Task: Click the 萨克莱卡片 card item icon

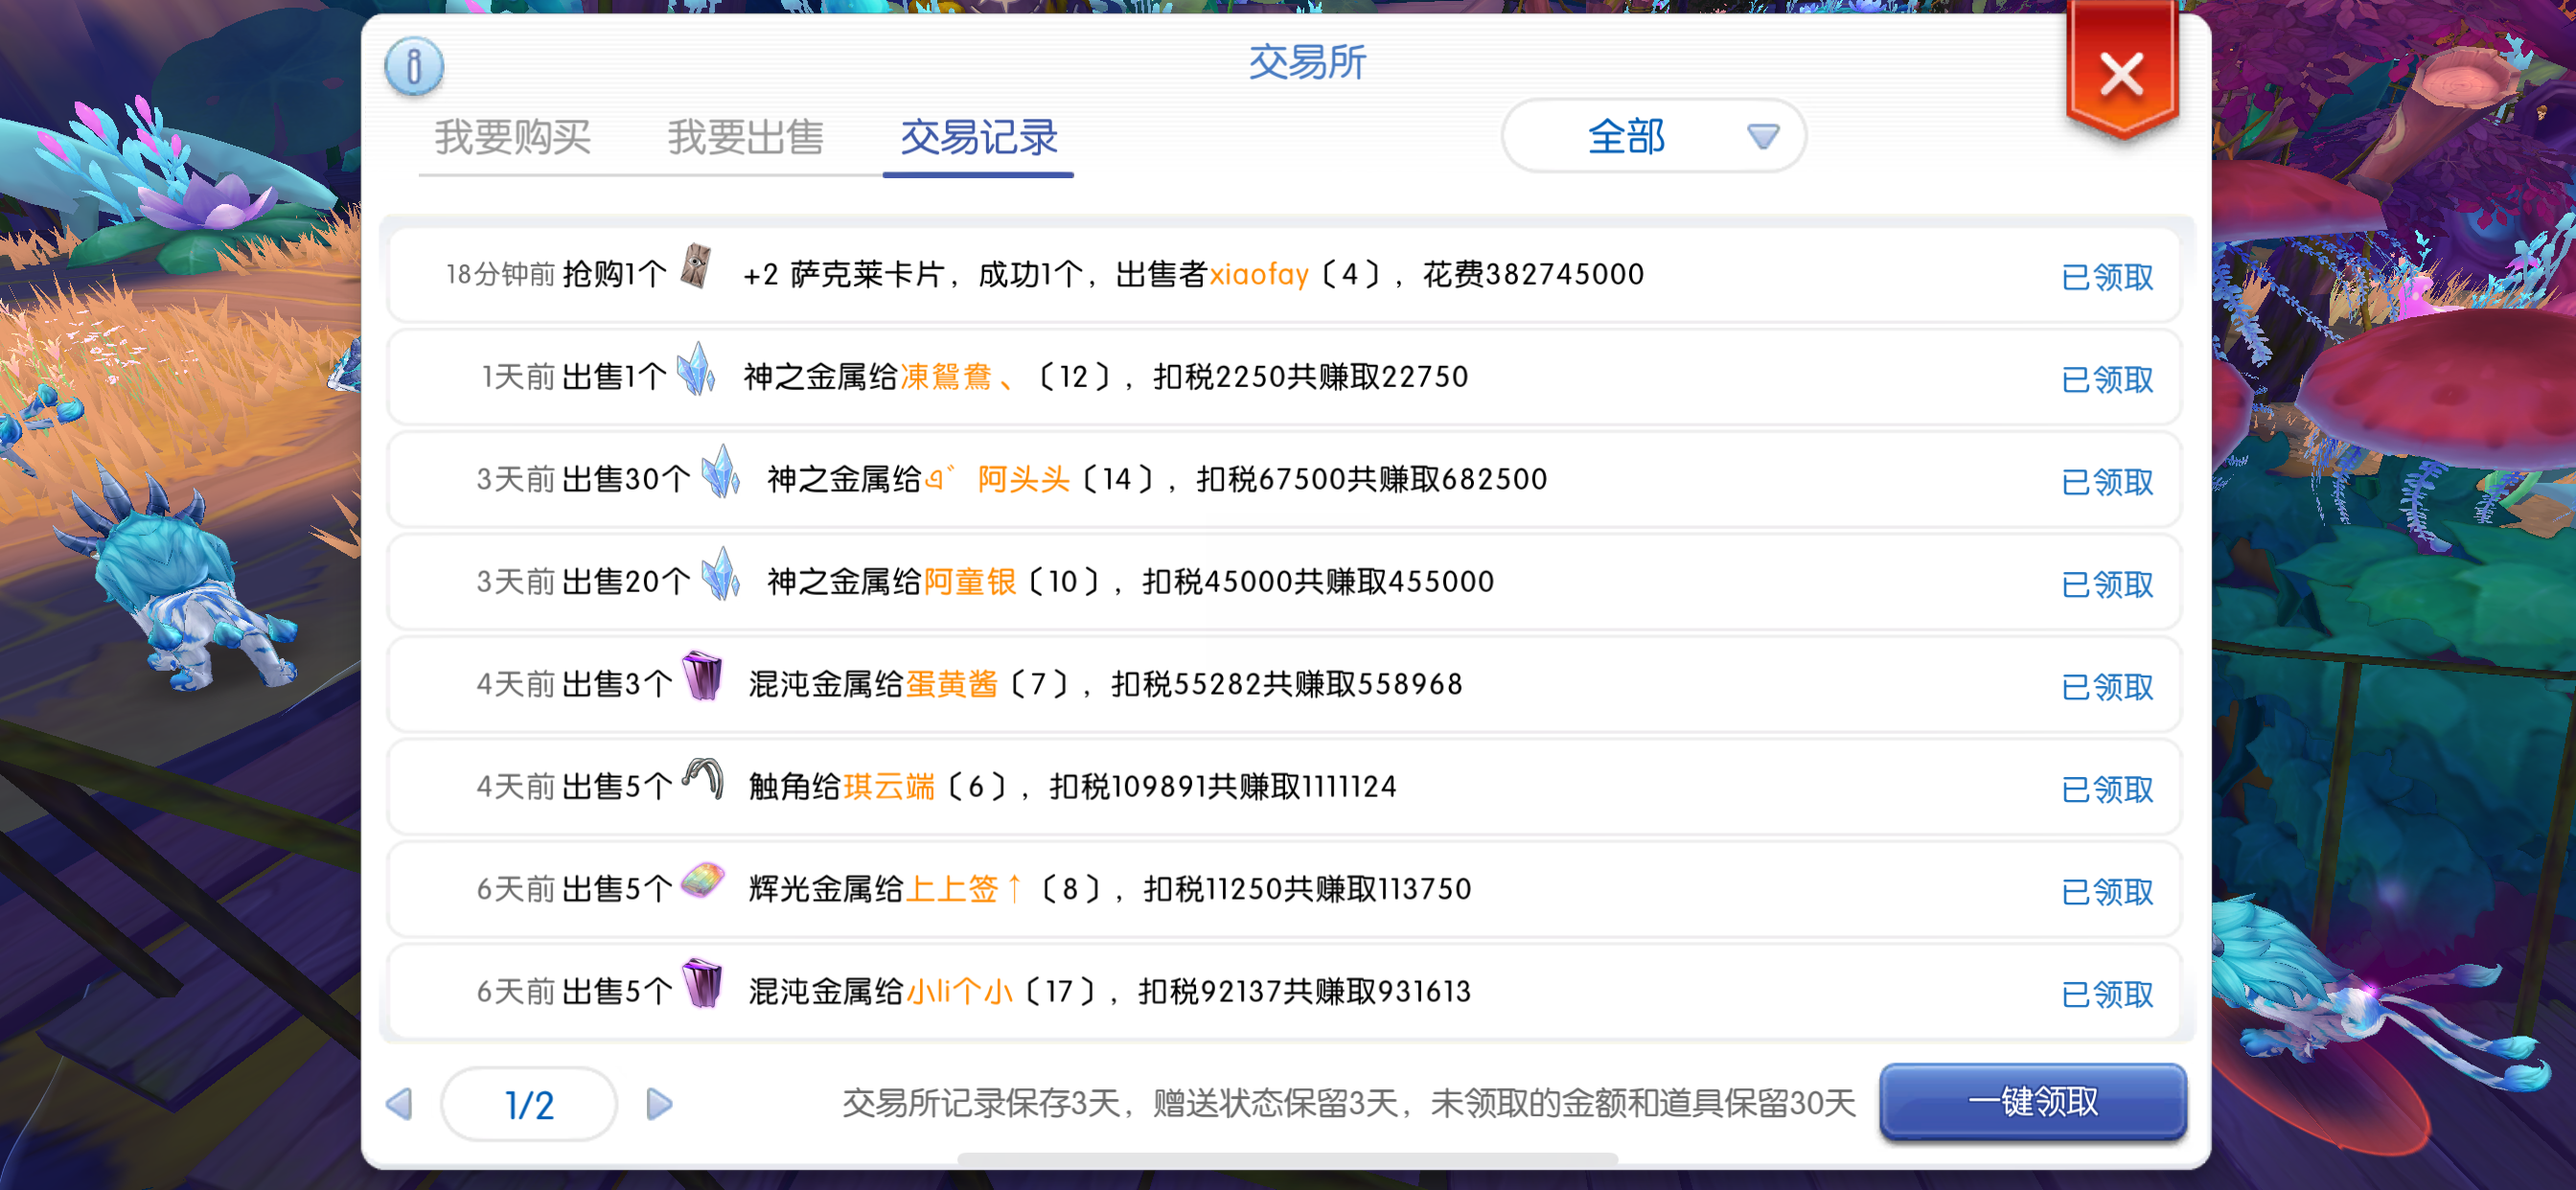Action: pyautogui.click(x=696, y=268)
